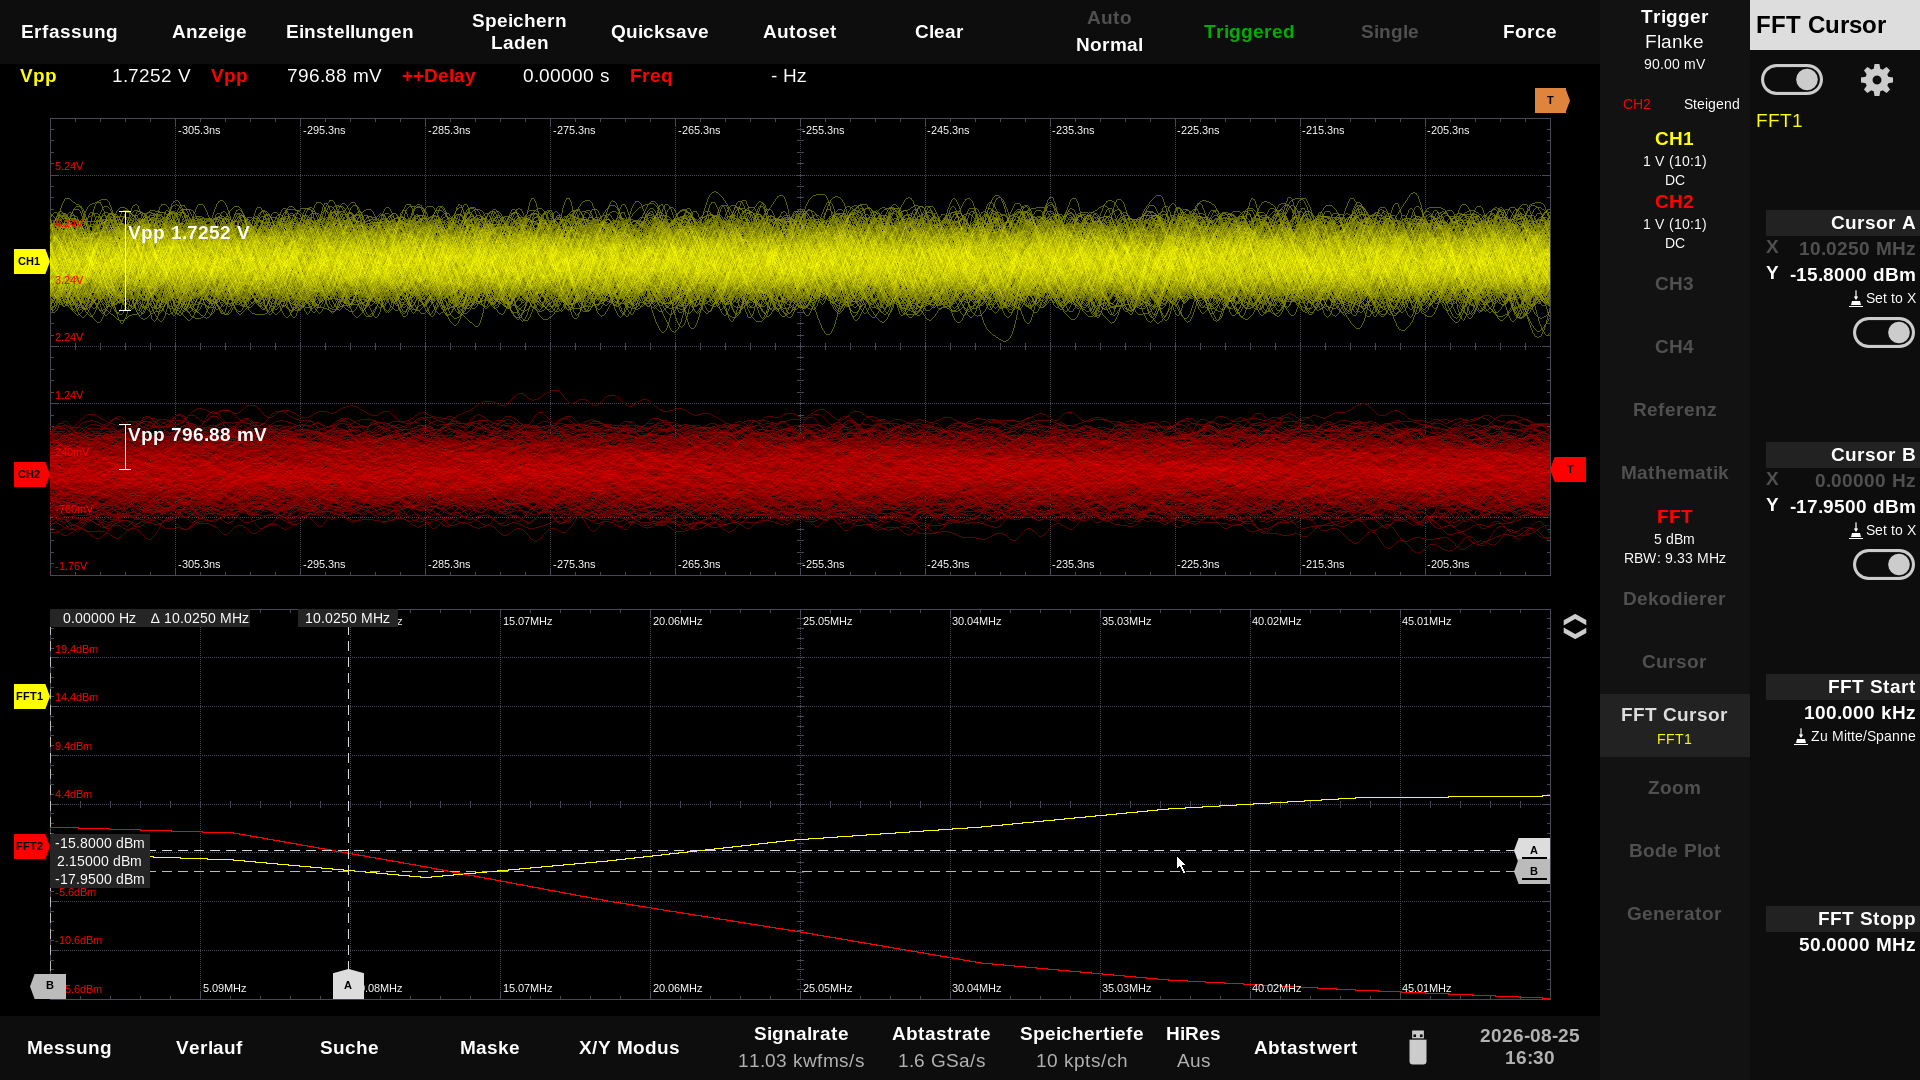1920x1080 pixels.
Task: Click the Autoset button
Action: click(x=799, y=32)
